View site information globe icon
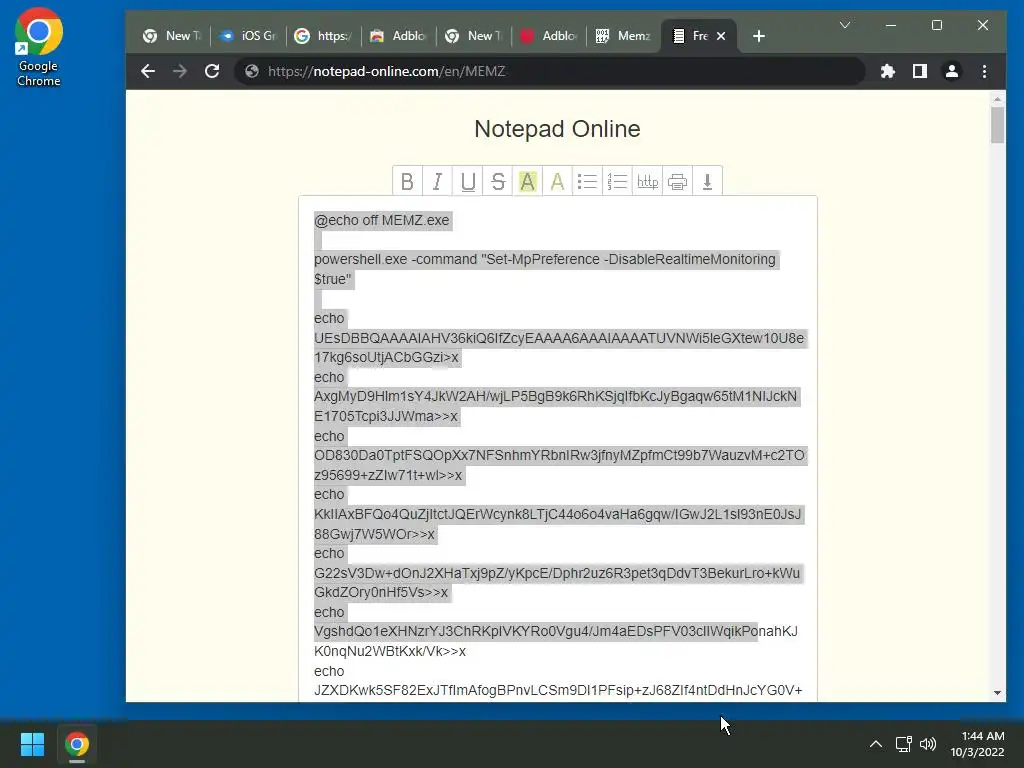 [251, 71]
